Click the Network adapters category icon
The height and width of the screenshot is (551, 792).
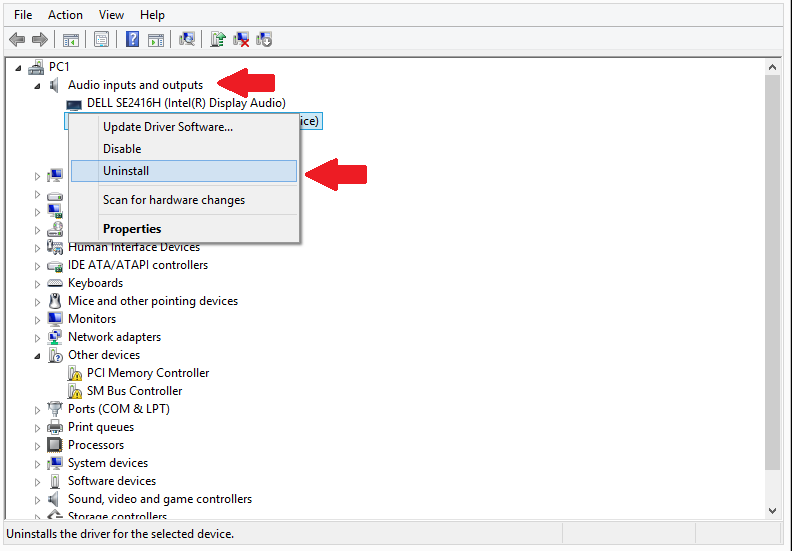(x=55, y=337)
